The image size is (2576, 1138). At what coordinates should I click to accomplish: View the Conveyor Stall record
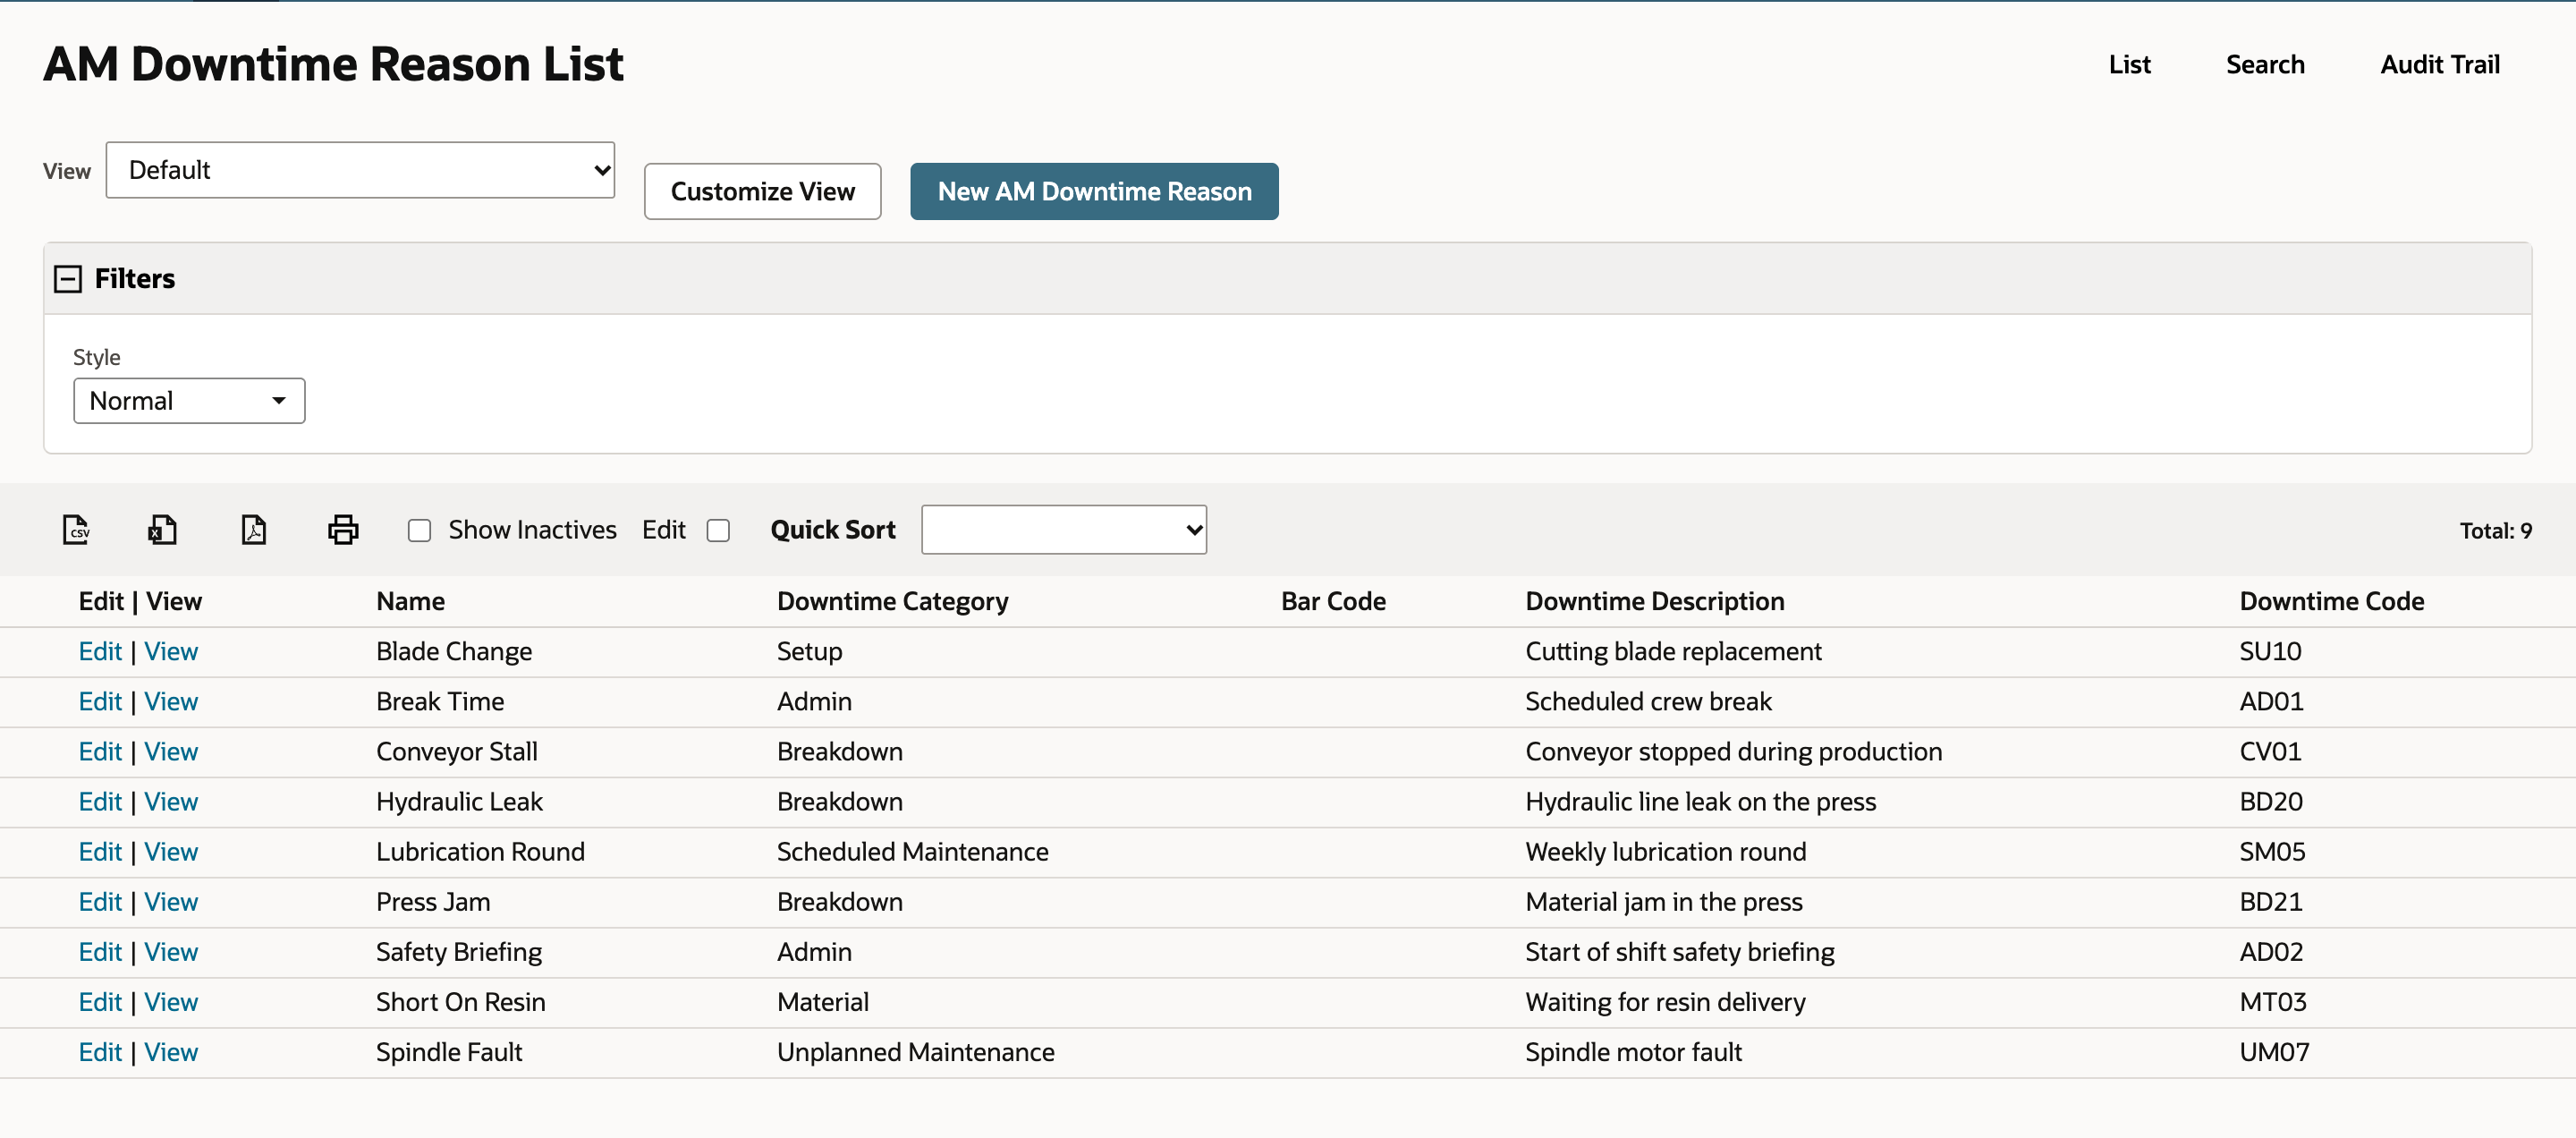(171, 752)
